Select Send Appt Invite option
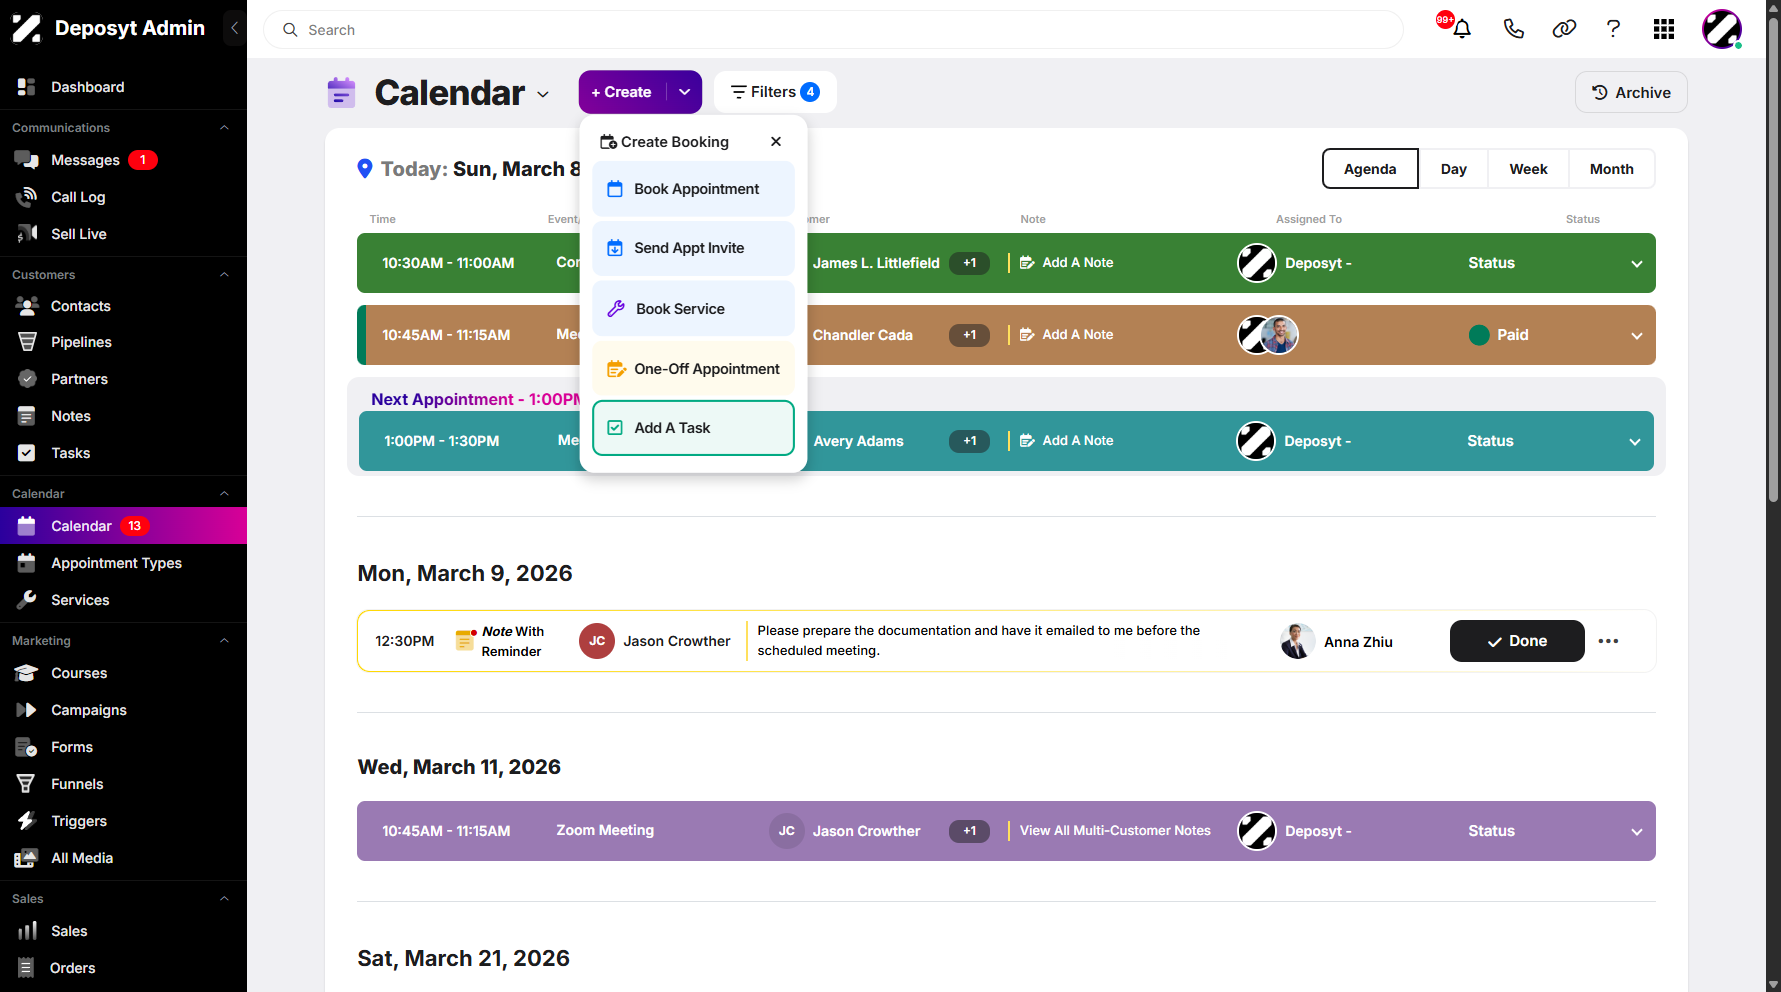Screen dimensions: 1781x992 click(x=693, y=248)
